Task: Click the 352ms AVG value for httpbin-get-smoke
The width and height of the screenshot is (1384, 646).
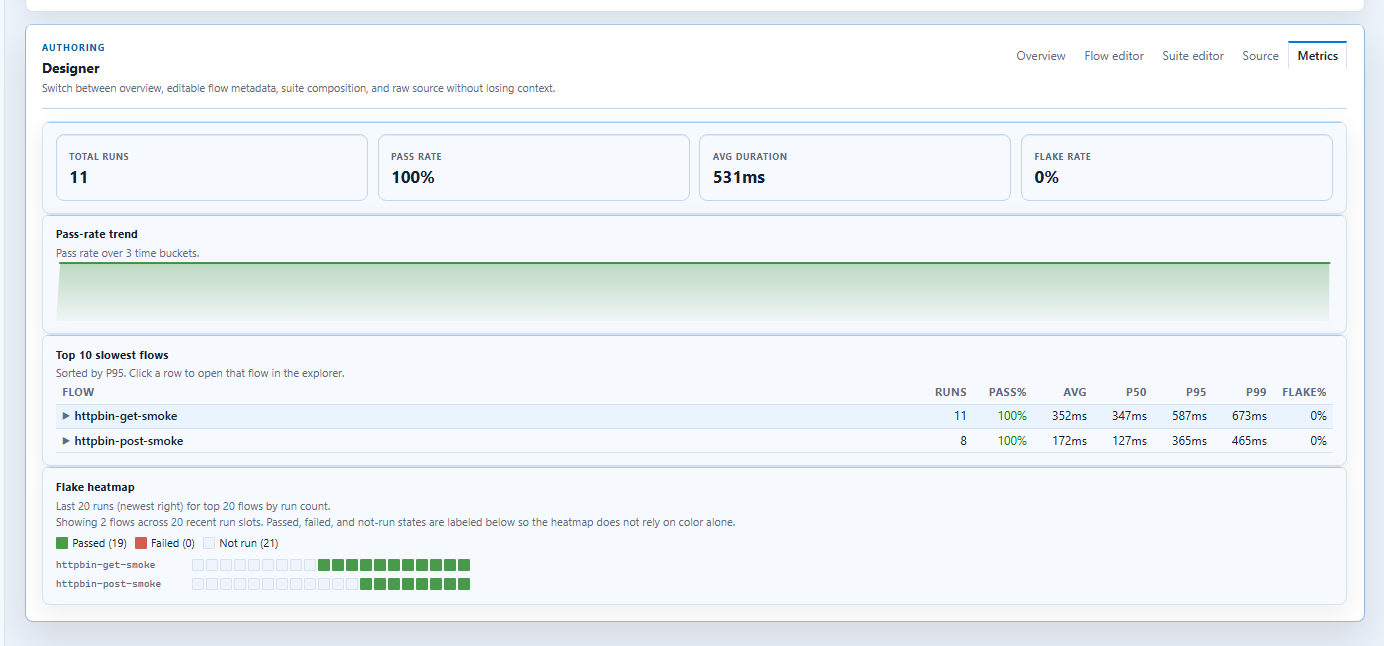Action: 1069,416
